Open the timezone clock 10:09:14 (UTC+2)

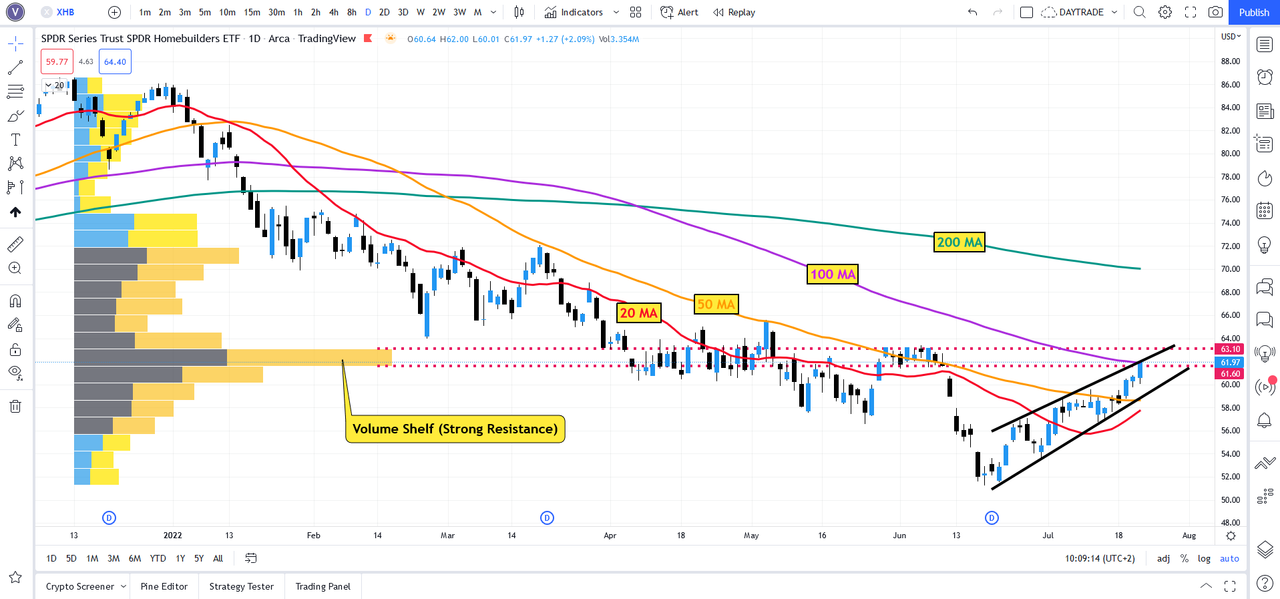[1101, 558]
